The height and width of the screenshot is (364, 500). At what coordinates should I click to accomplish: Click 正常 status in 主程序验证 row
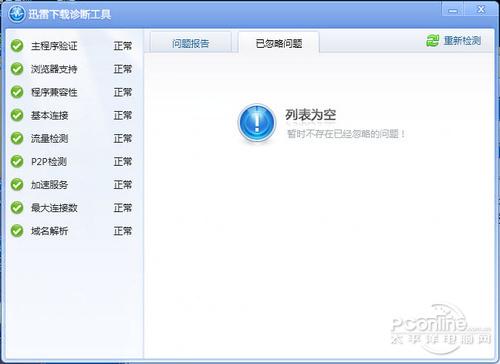point(123,46)
